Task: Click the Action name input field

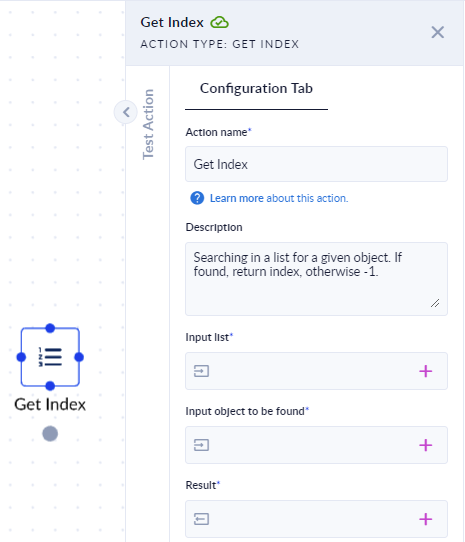Action: coord(316,164)
